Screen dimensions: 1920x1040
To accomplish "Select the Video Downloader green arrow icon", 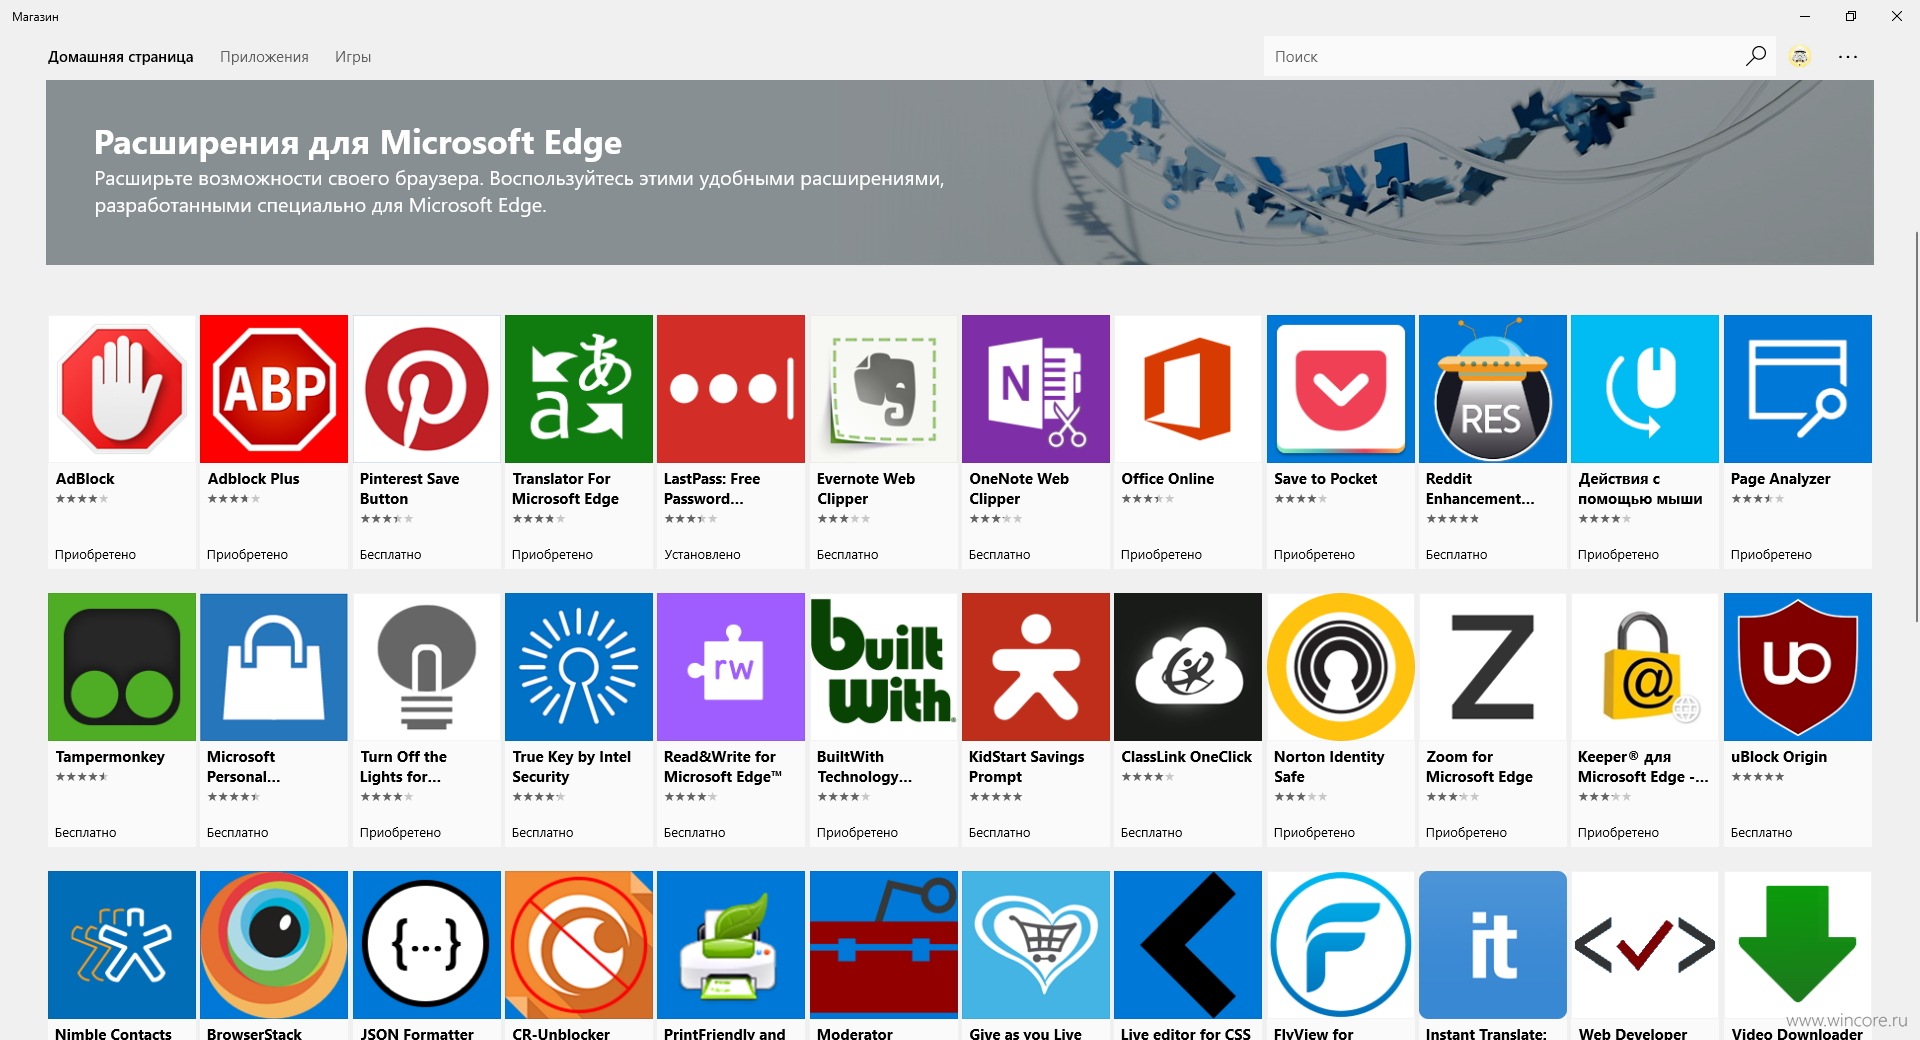I will pyautogui.click(x=1798, y=945).
